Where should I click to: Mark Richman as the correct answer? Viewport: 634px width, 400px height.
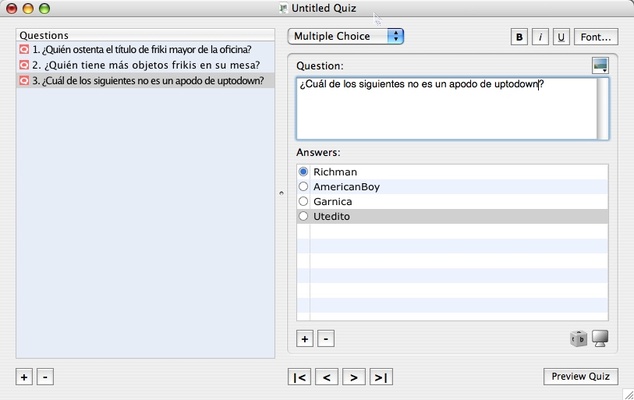[x=303, y=172]
